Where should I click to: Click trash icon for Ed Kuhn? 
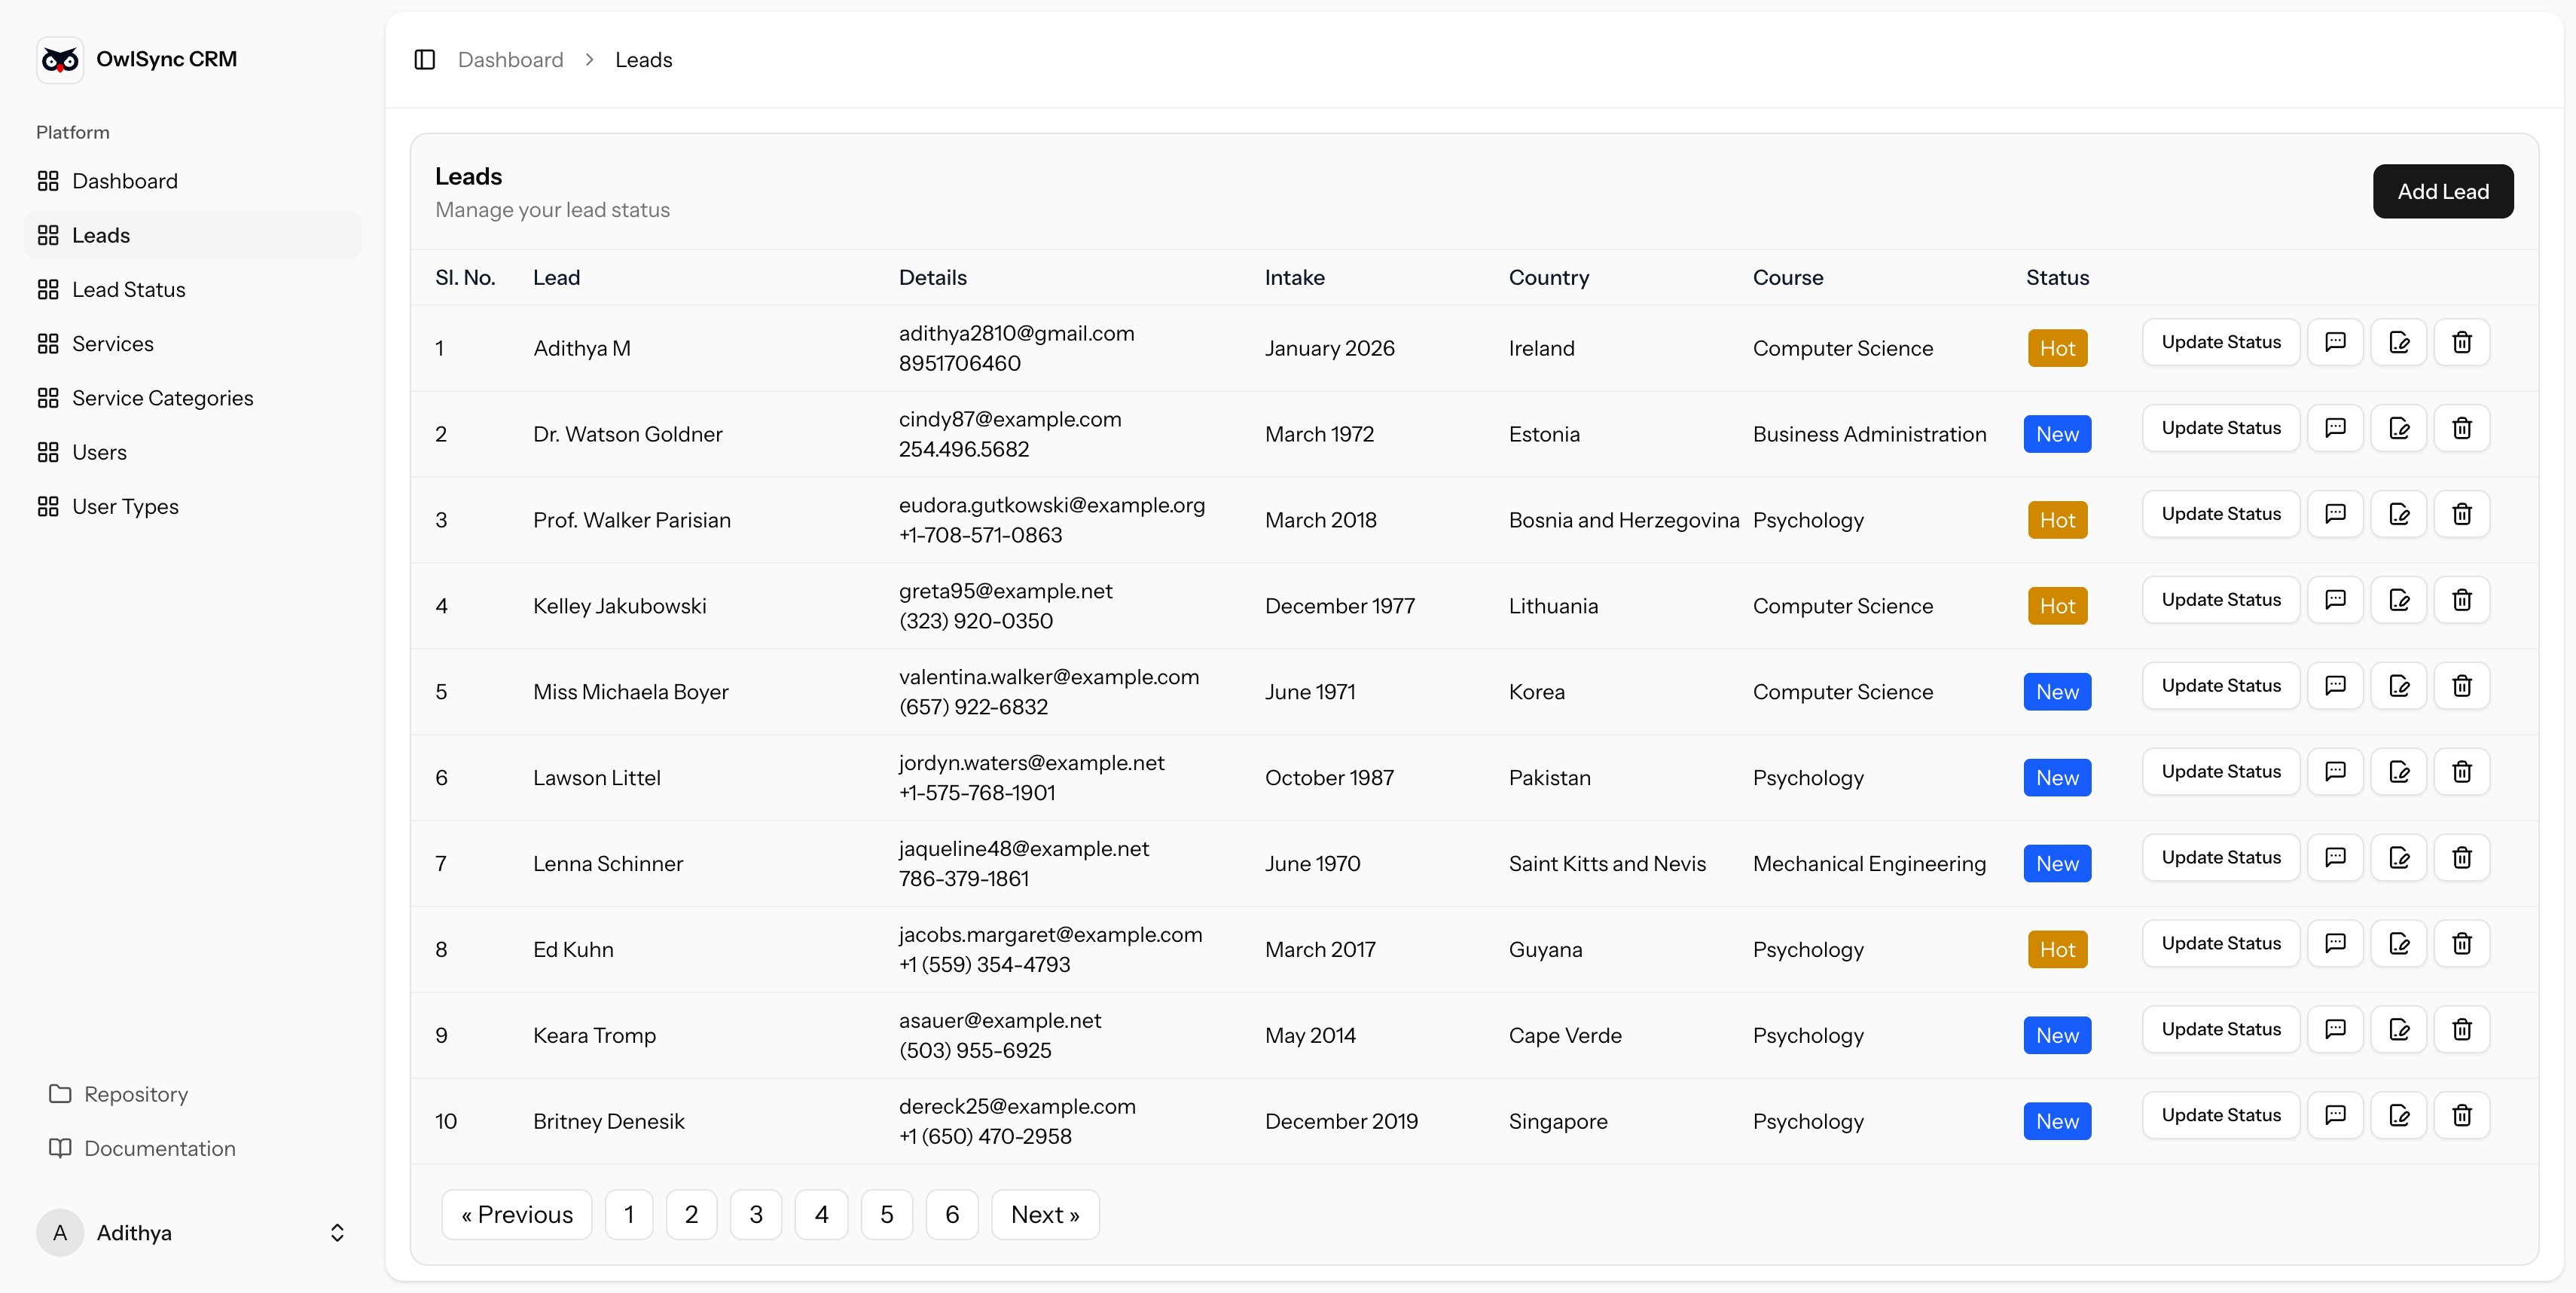point(2462,944)
